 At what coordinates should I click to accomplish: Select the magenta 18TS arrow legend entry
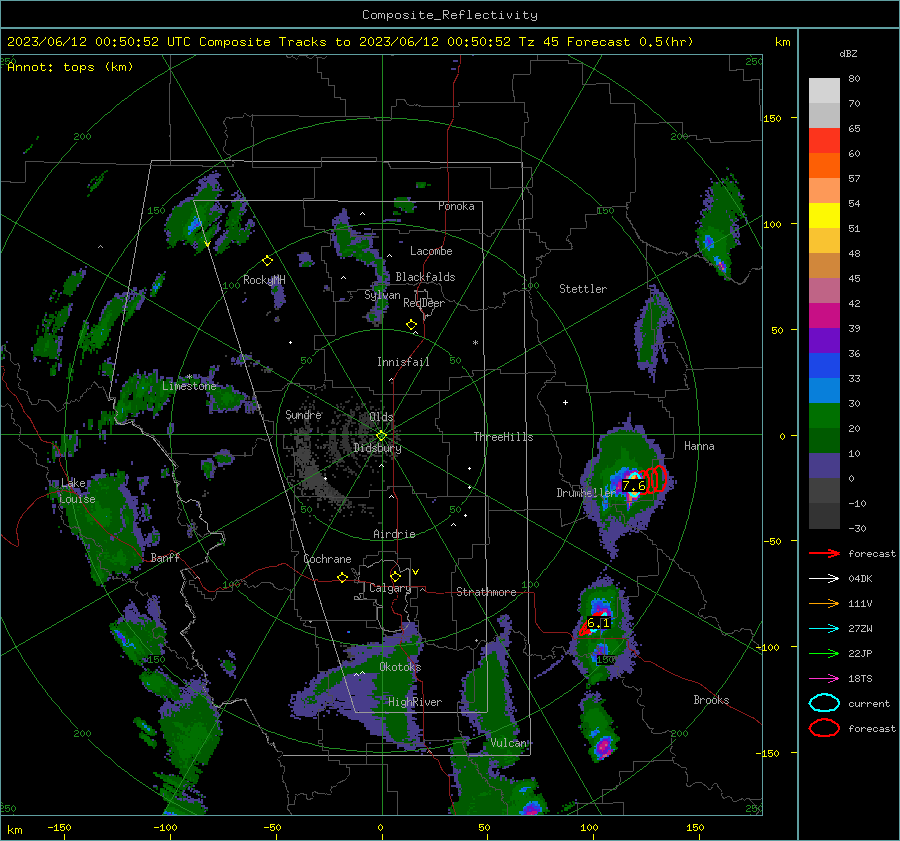824,679
